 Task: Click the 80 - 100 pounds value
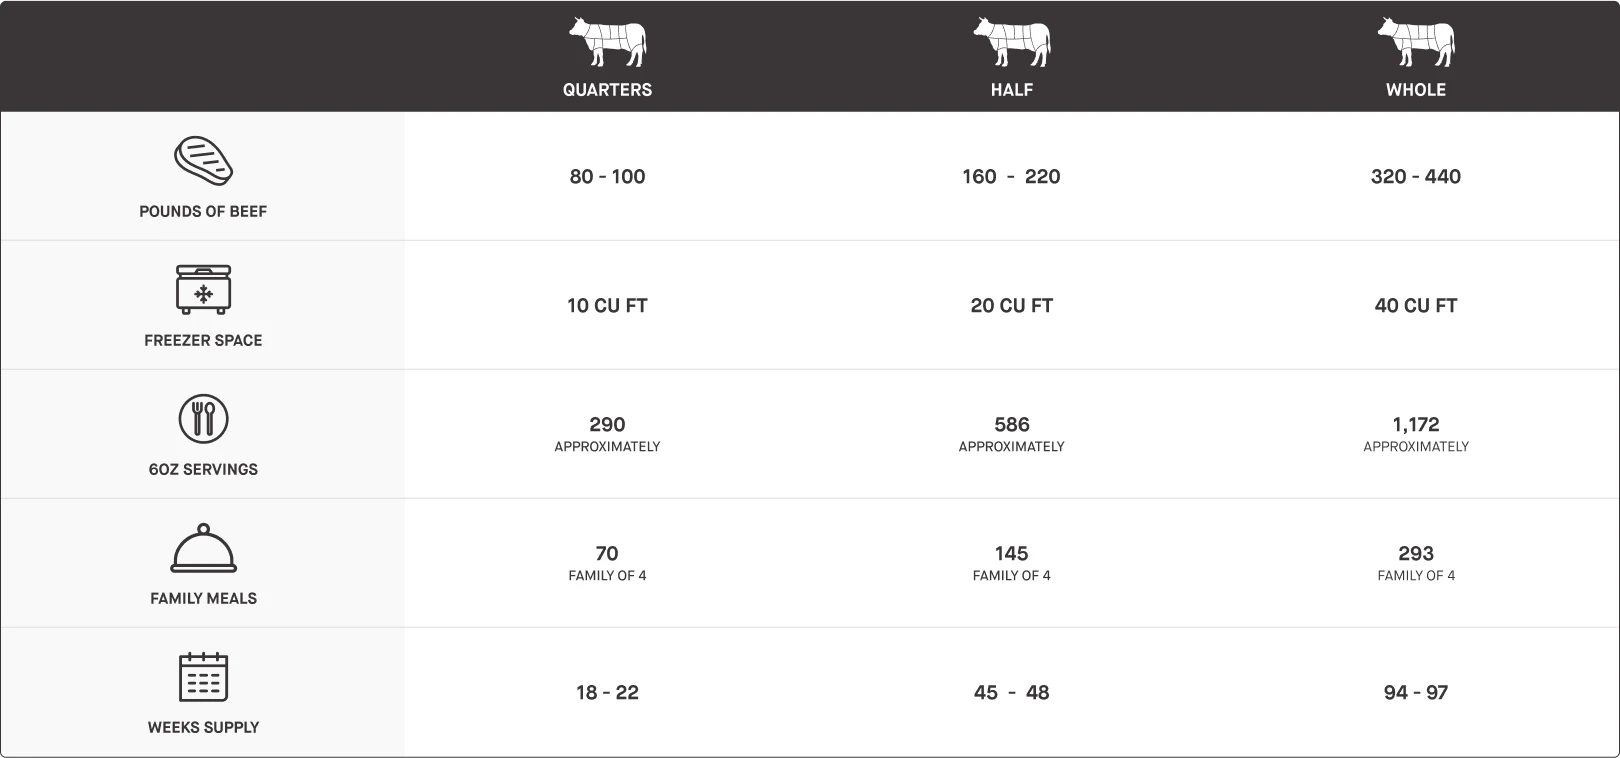pos(607,177)
